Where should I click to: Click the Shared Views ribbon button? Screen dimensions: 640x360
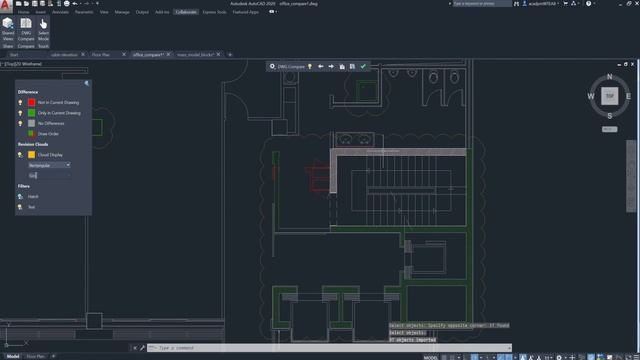point(8,29)
